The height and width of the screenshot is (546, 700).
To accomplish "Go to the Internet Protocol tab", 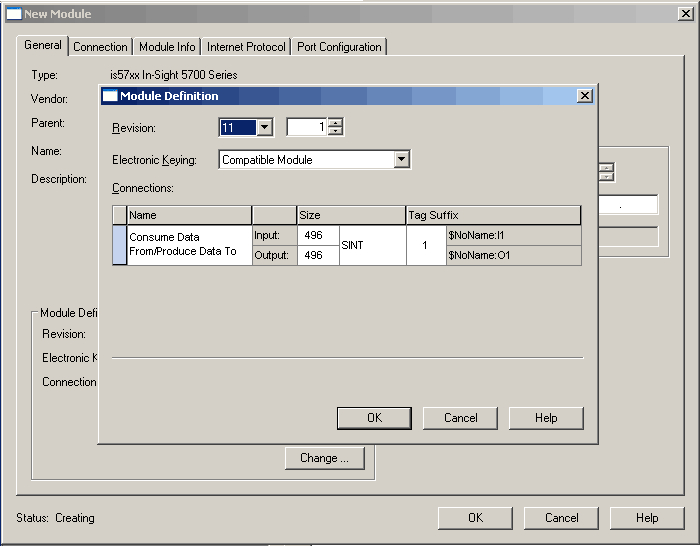I will [247, 47].
